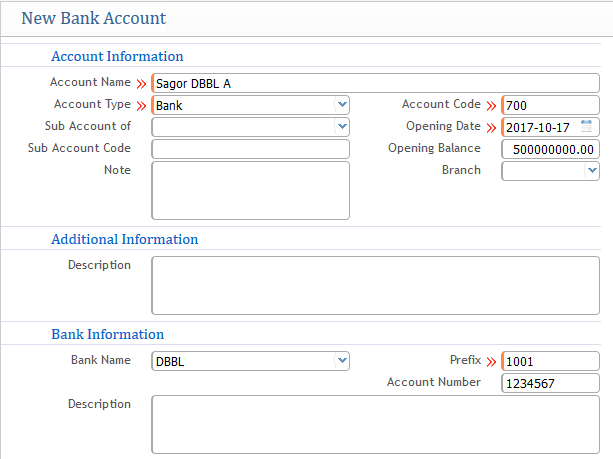This screenshot has width=613, height=459.
Task: Click the Bank Information Description text area
Action: tap(375, 425)
